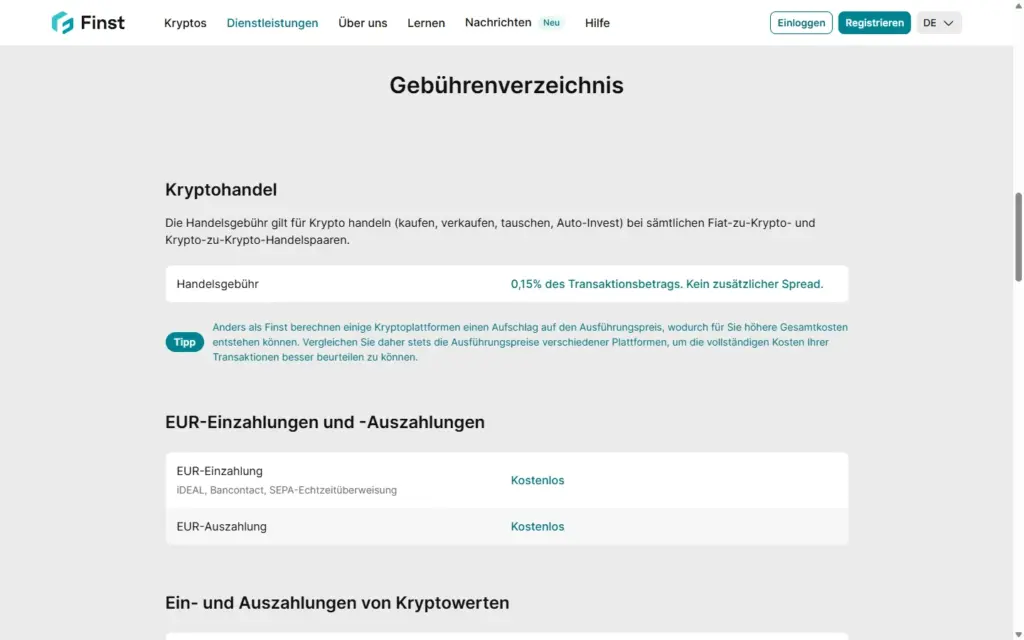Viewport: 1024px width, 640px height.
Task: Click the EUR-Auszahlung row label
Action: pyautogui.click(x=221, y=526)
